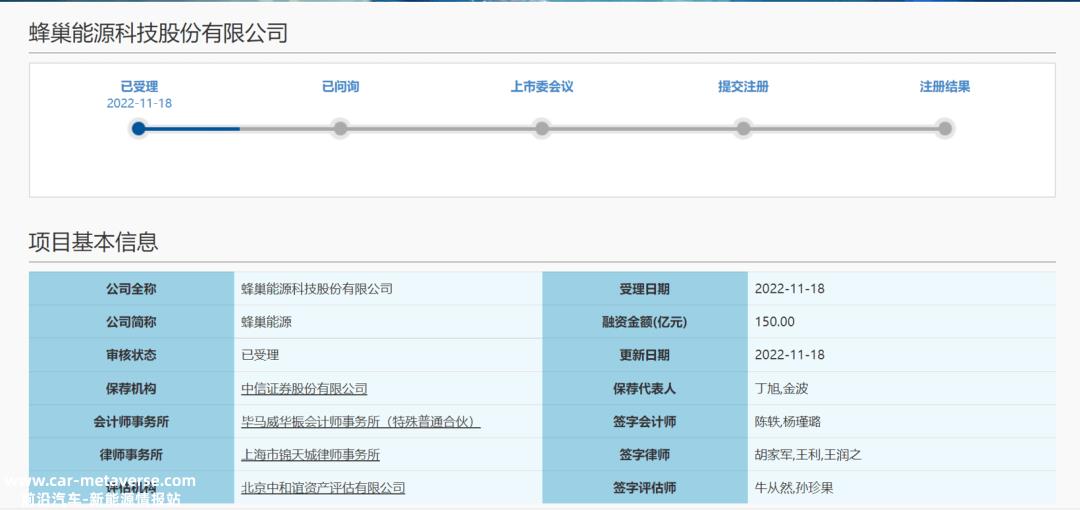Click the 公司全称 header cell
Viewport: 1080px width, 510px height.
(x=132, y=289)
